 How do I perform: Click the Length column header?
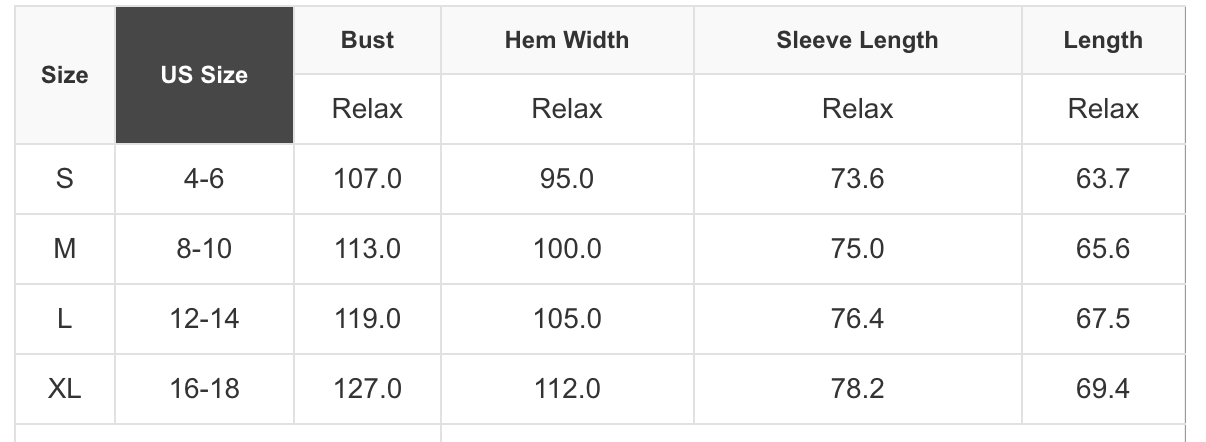click(x=1103, y=40)
